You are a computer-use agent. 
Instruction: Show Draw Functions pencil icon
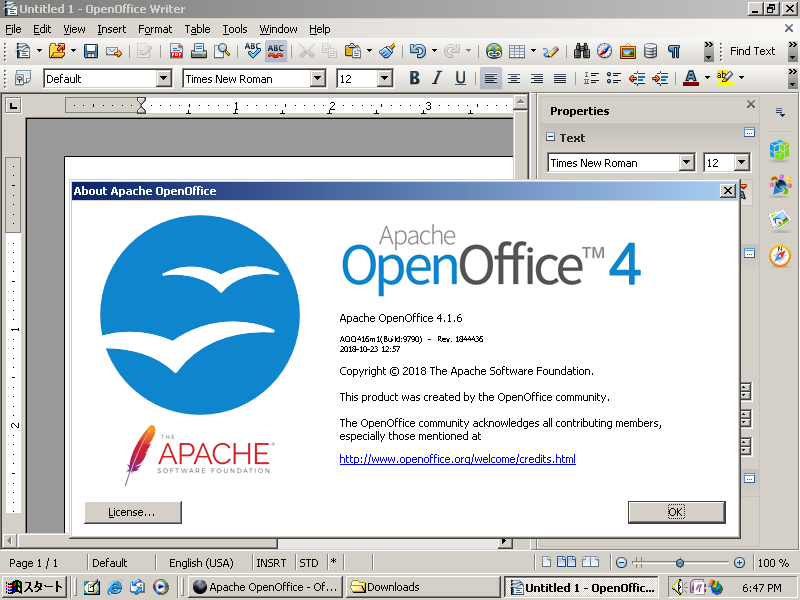click(x=551, y=51)
